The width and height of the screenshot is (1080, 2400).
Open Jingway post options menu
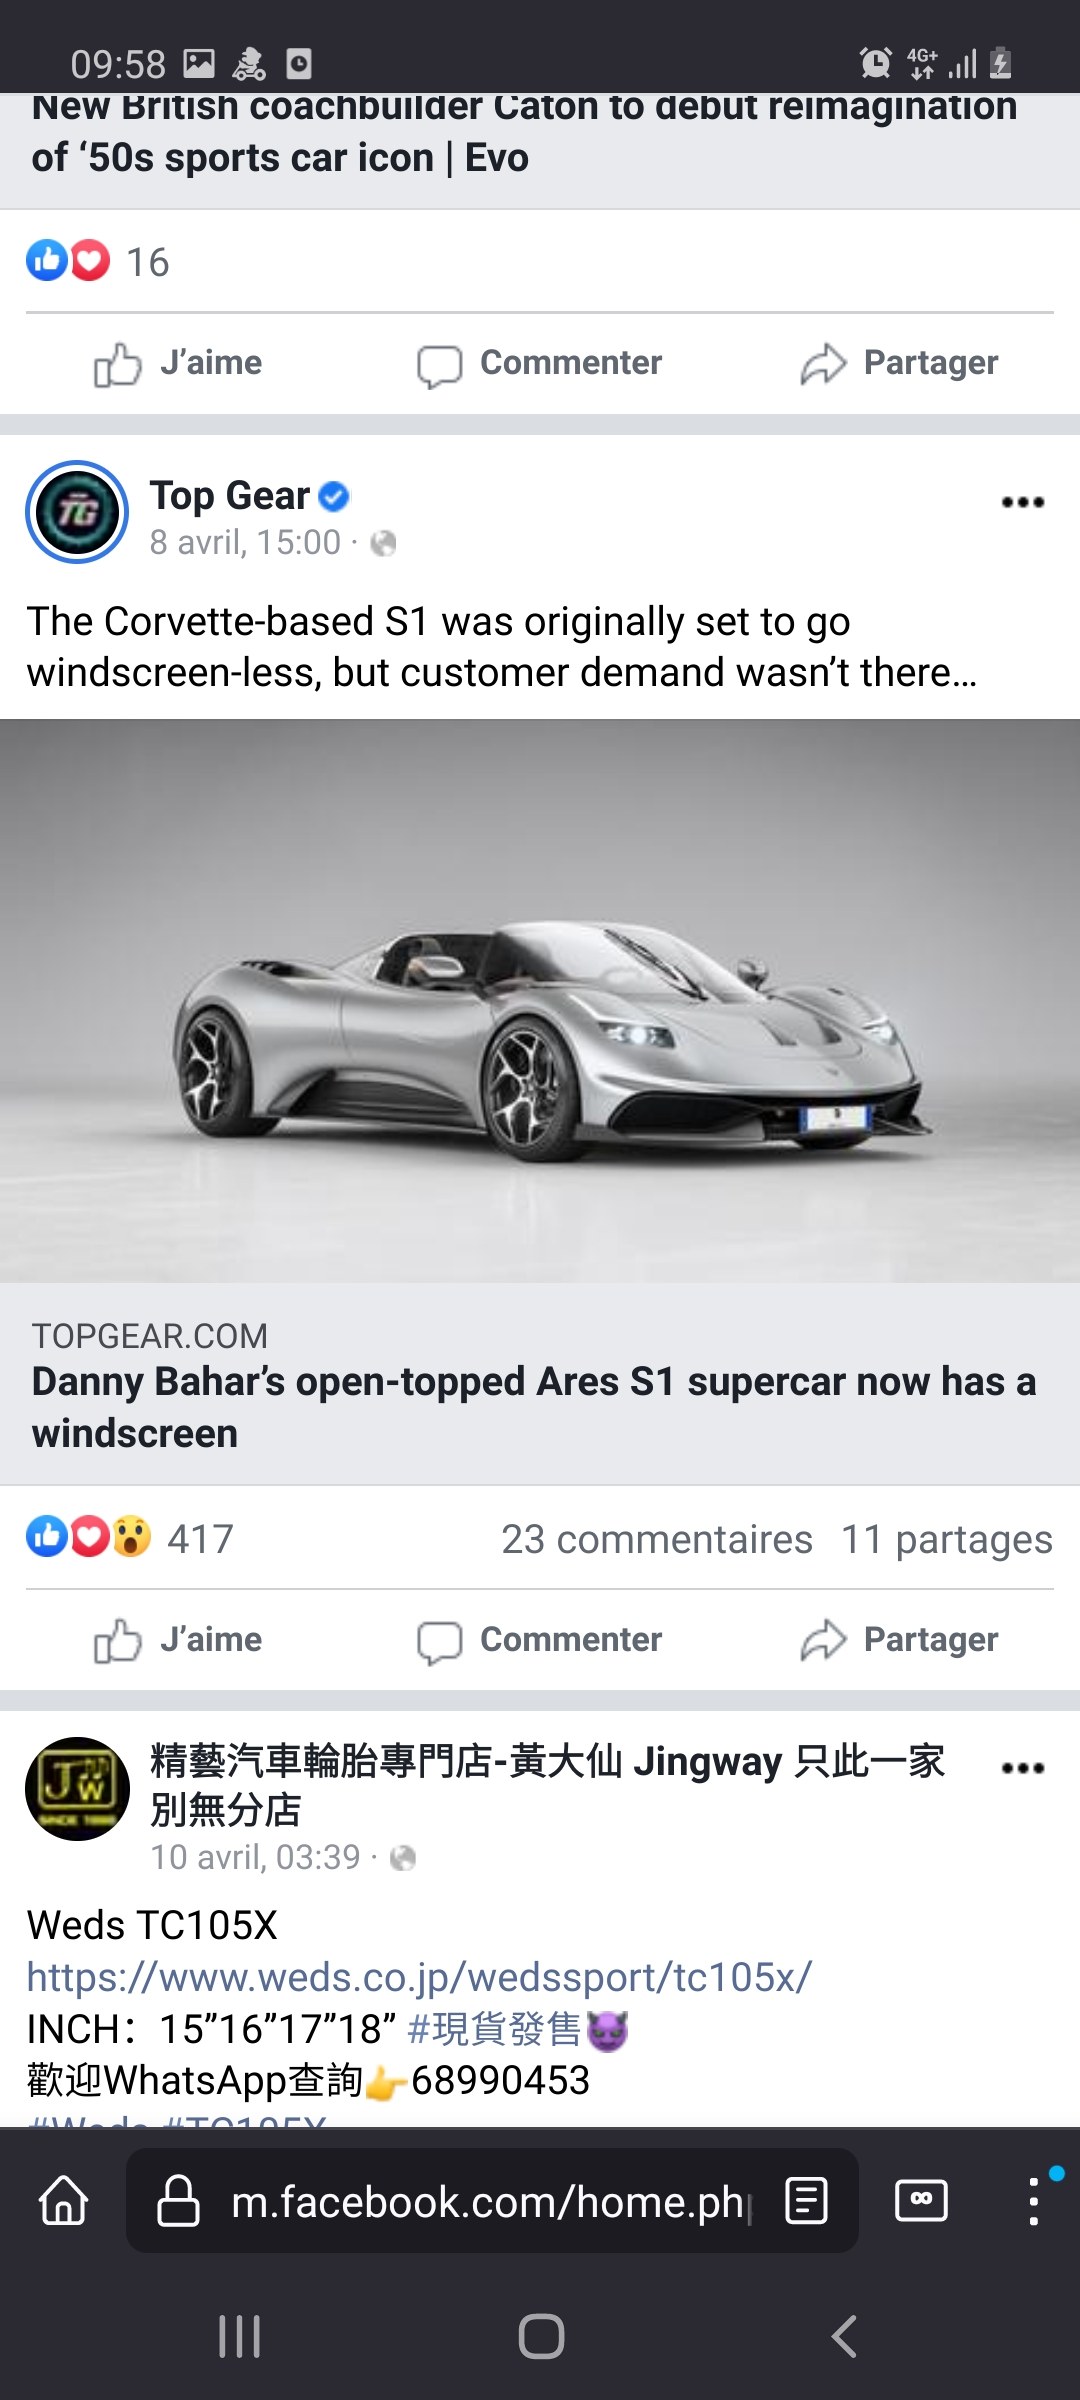(1023, 1768)
